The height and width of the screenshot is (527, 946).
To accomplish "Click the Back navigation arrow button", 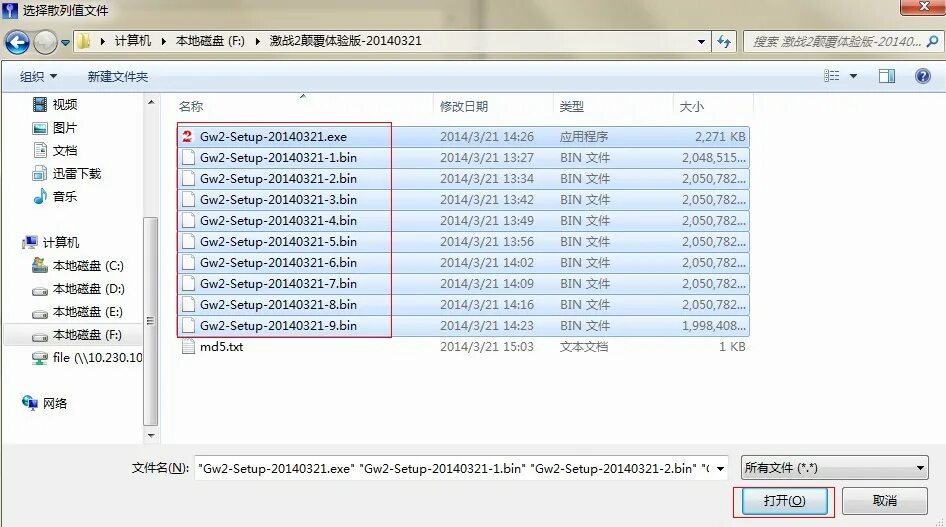I will click(17, 42).
